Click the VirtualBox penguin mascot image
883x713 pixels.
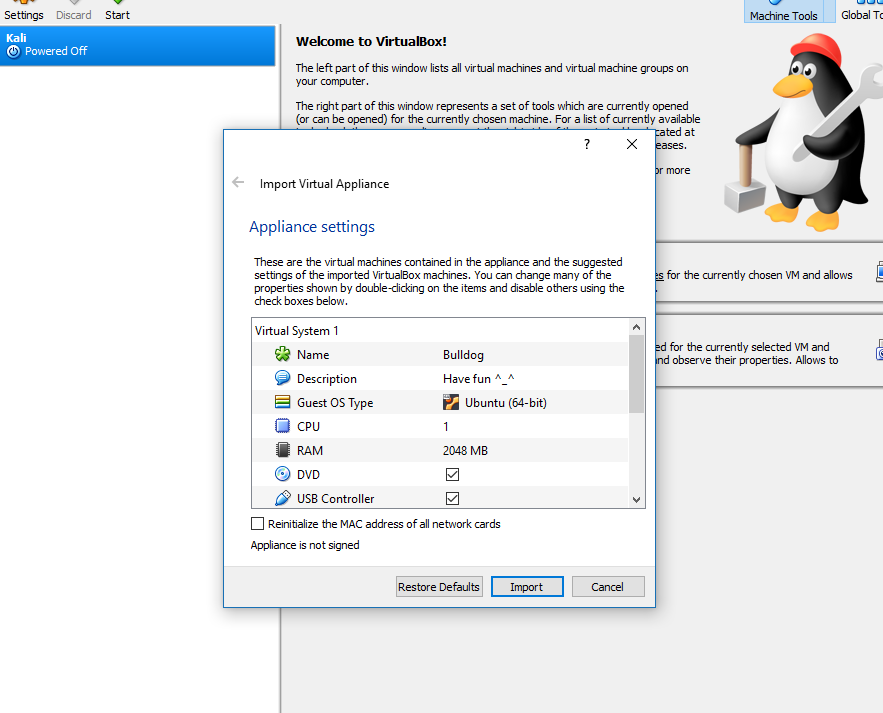[x=804, y=132]
